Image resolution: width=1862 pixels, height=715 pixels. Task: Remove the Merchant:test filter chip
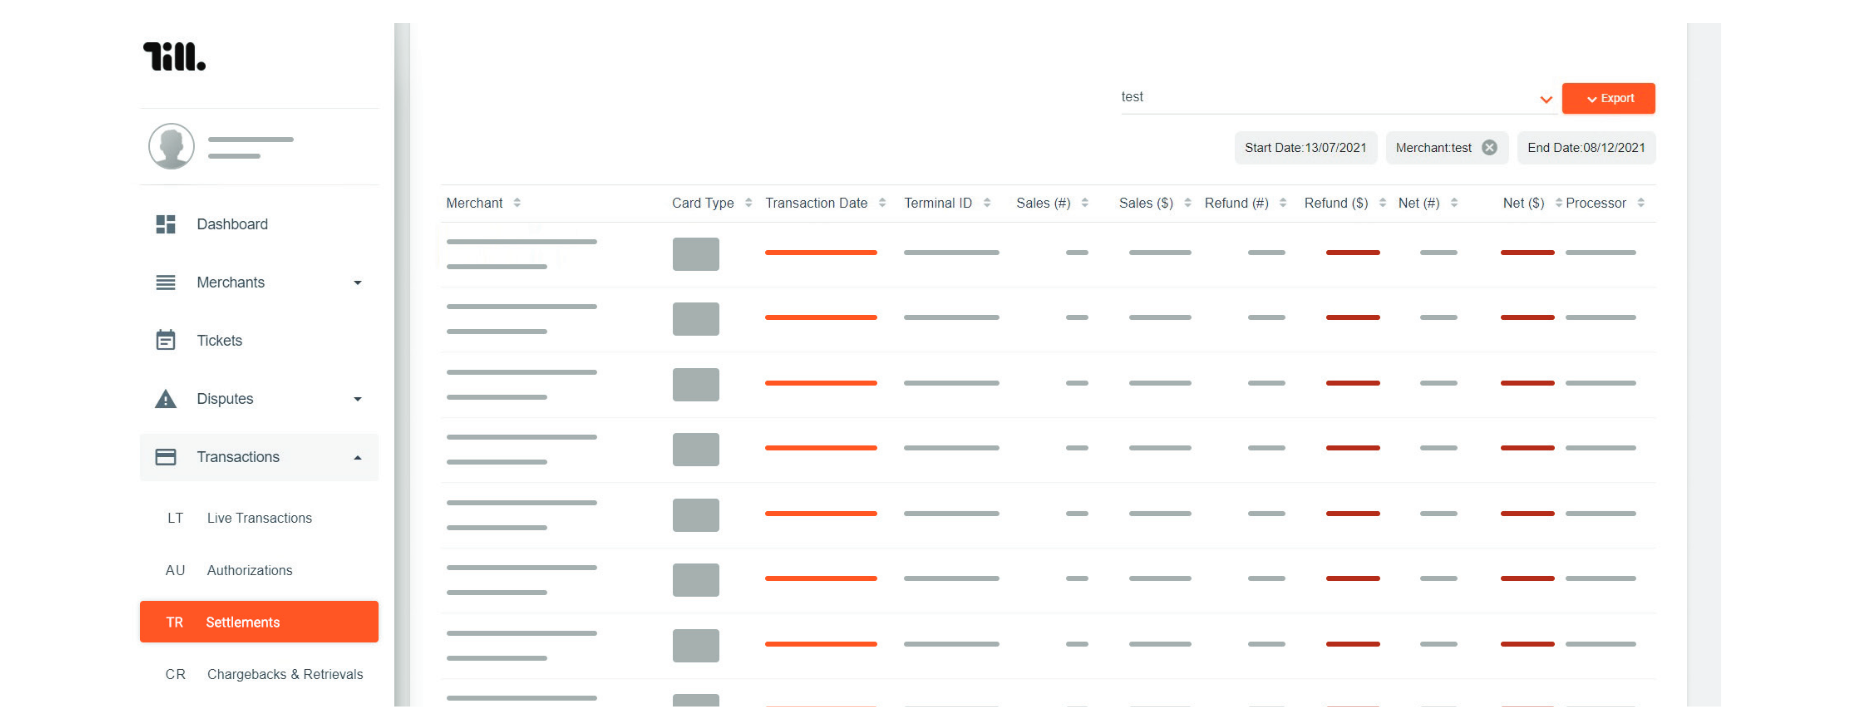(1490, 148)
